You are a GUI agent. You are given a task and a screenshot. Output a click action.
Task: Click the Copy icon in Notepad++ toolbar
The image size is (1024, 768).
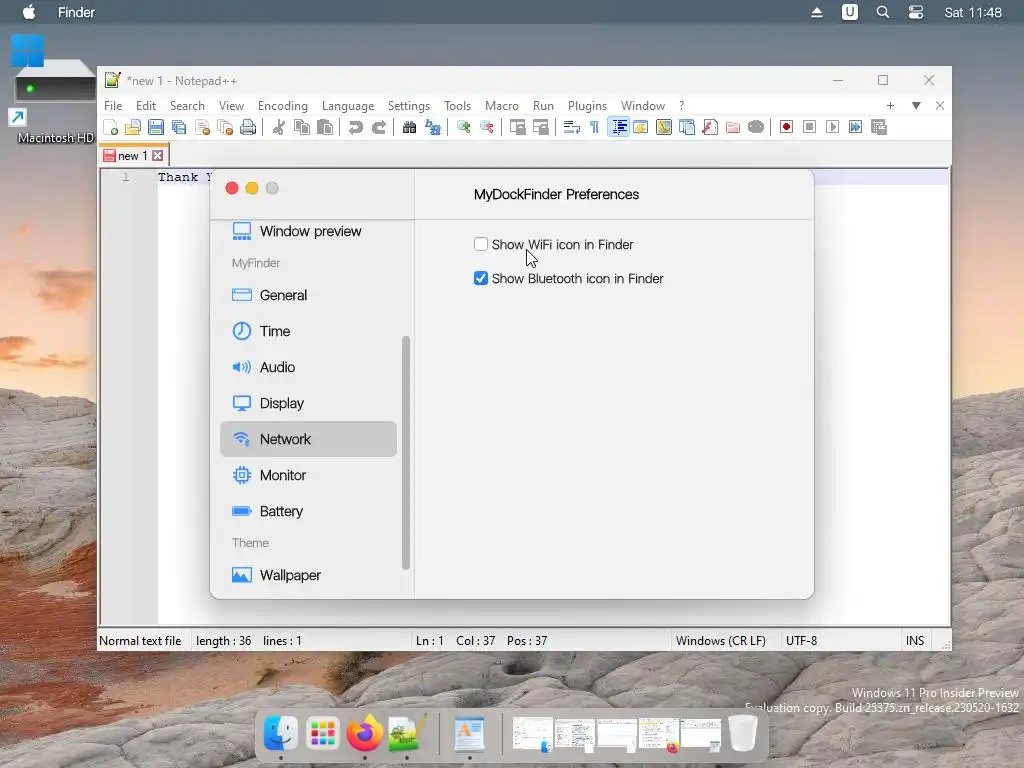(302, 127)
